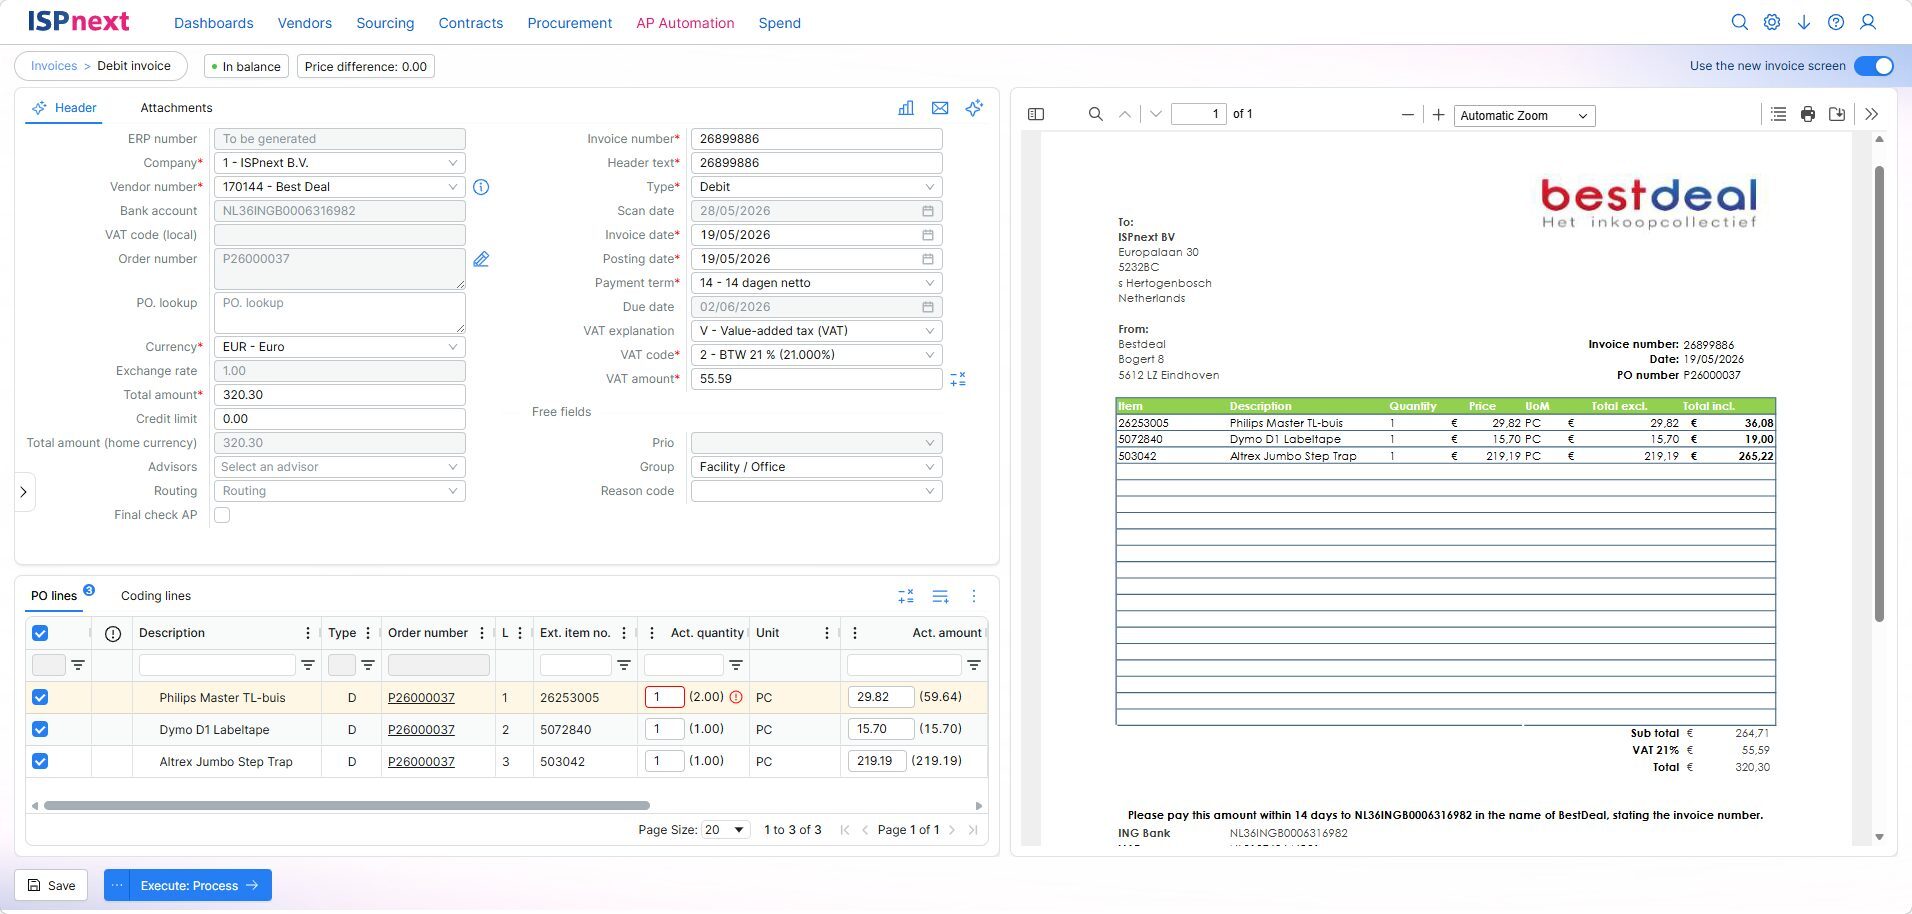Click the warning icon on Philips quantity
Image resolution: width=1912 pixels, height=914 pixels.
point(736,697)
